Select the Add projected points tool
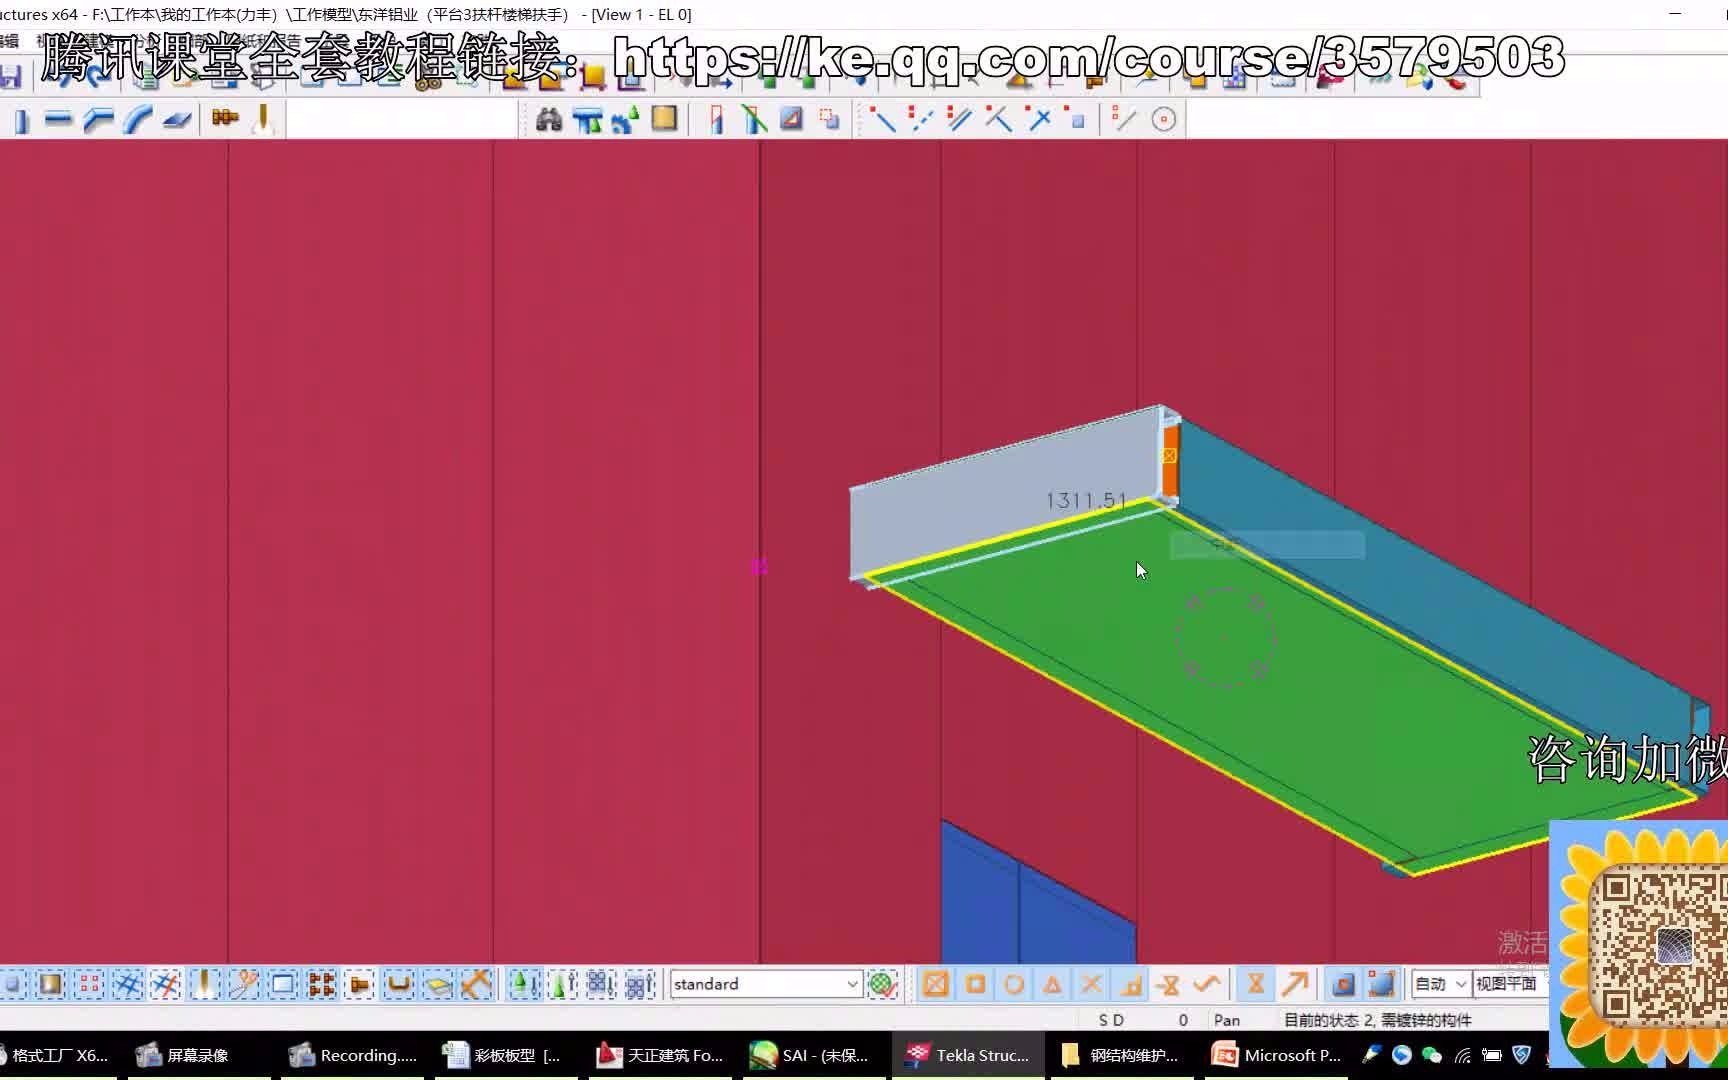 998,120
